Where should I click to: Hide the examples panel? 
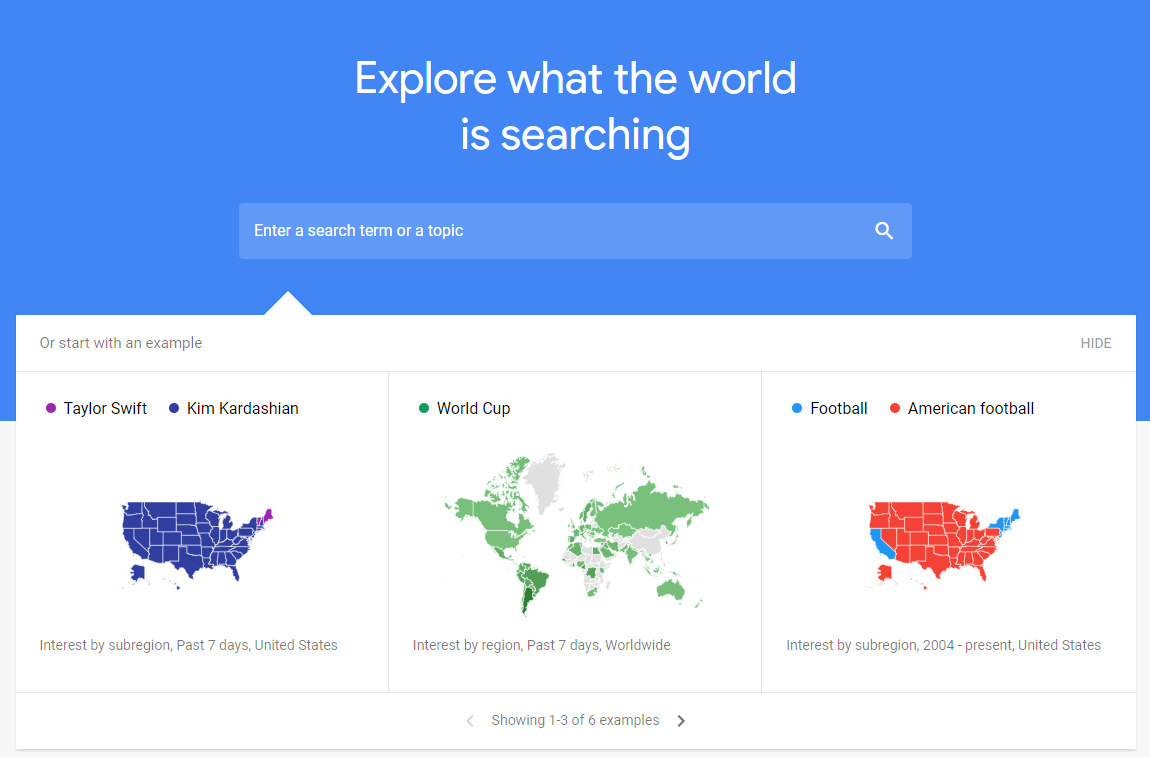point(1096,343)
